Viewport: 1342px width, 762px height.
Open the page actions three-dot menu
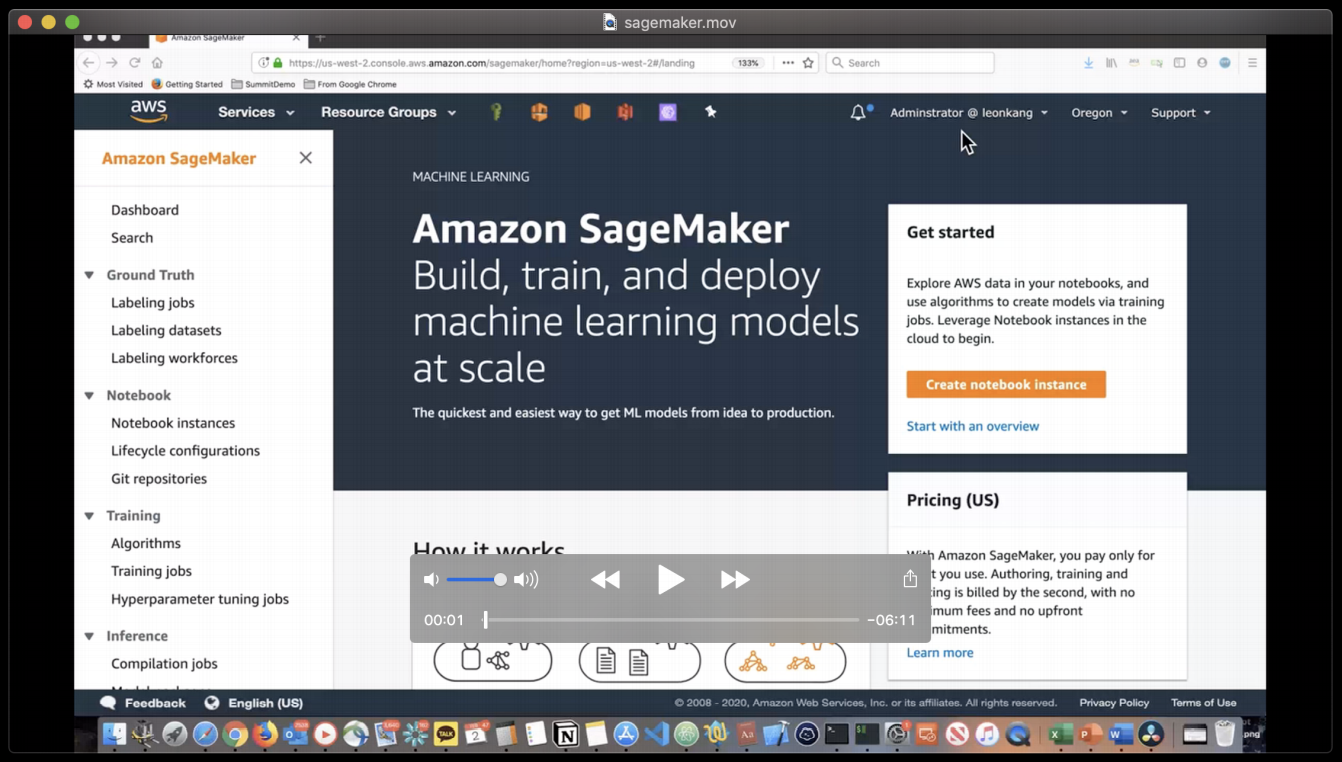(788, 62)
